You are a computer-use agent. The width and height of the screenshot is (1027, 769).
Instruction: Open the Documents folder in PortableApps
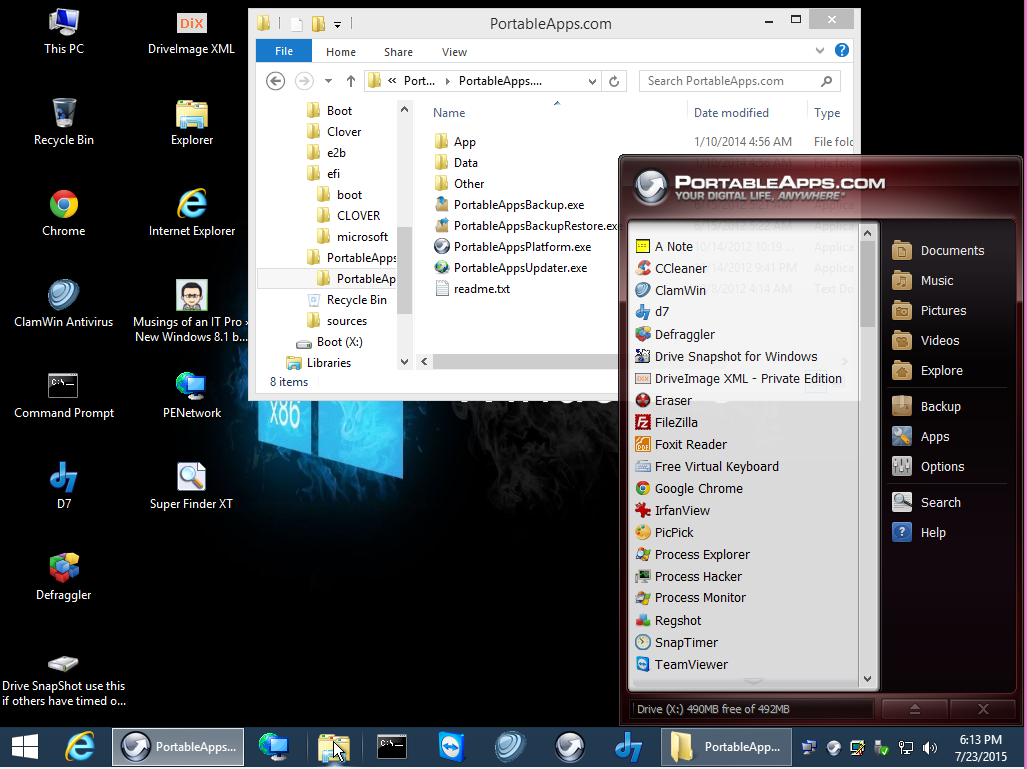coord(938,250)
